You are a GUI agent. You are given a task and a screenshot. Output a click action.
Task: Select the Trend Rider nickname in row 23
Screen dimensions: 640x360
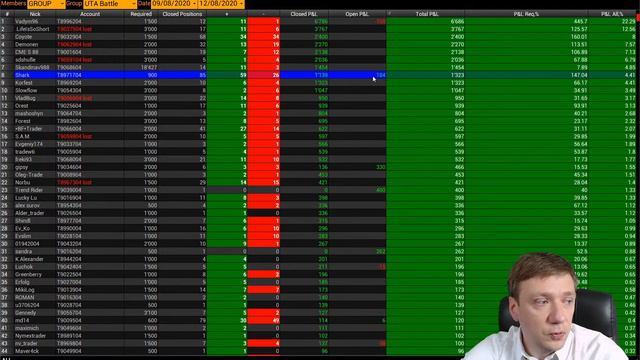(x=29, y=190)
